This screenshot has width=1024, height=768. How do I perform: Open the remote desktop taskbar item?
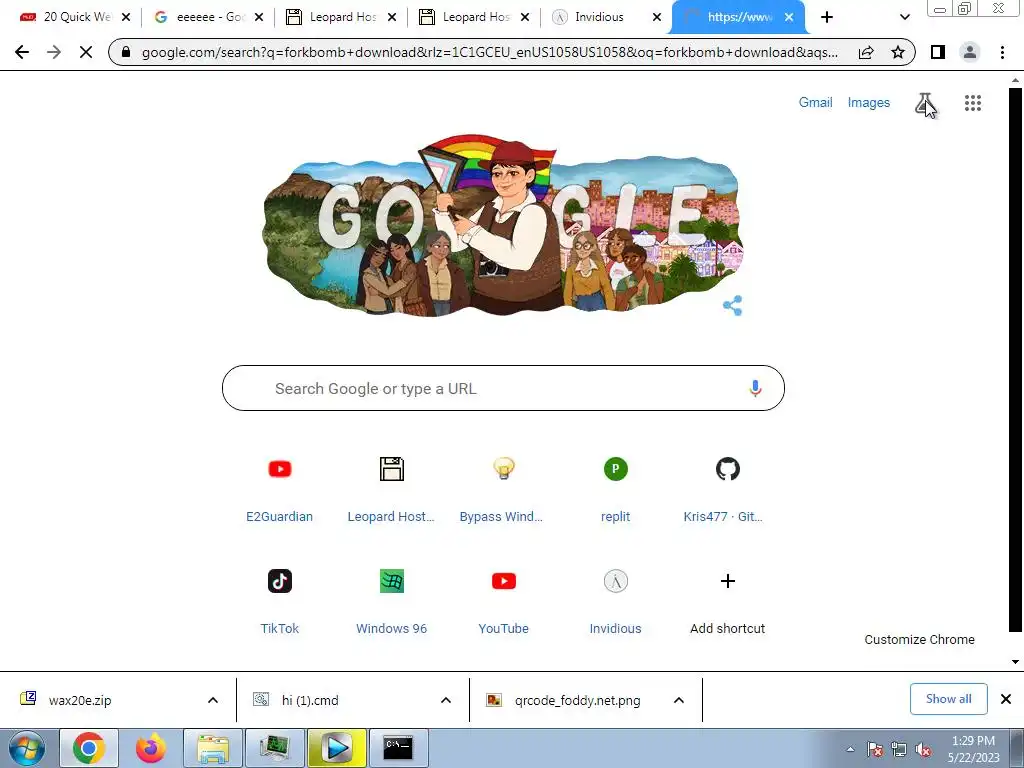point(275,748)
